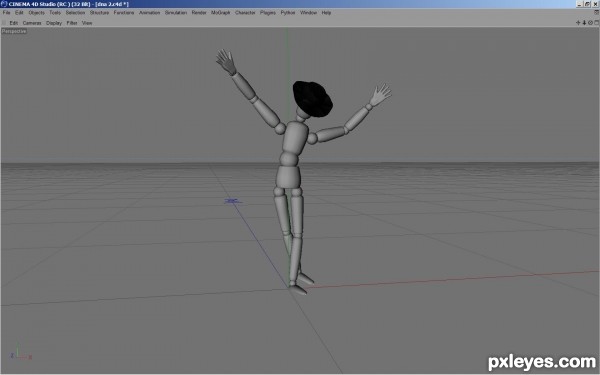The height and width of the screenshot is (375, 600).
Task: Open the viewport Display menu
Action: click(54, 23)
